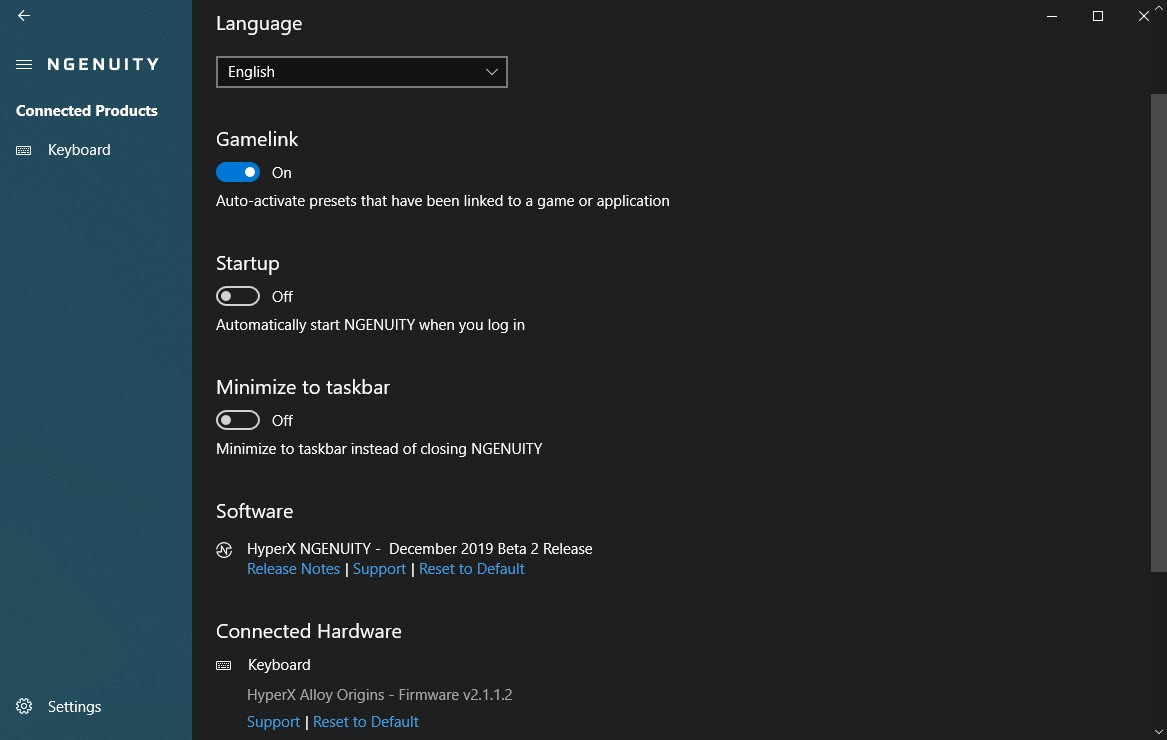Click 'Auto-activate presets' description text
The height and width of the screenshot is (740, 1167).
tap(443, 201)
